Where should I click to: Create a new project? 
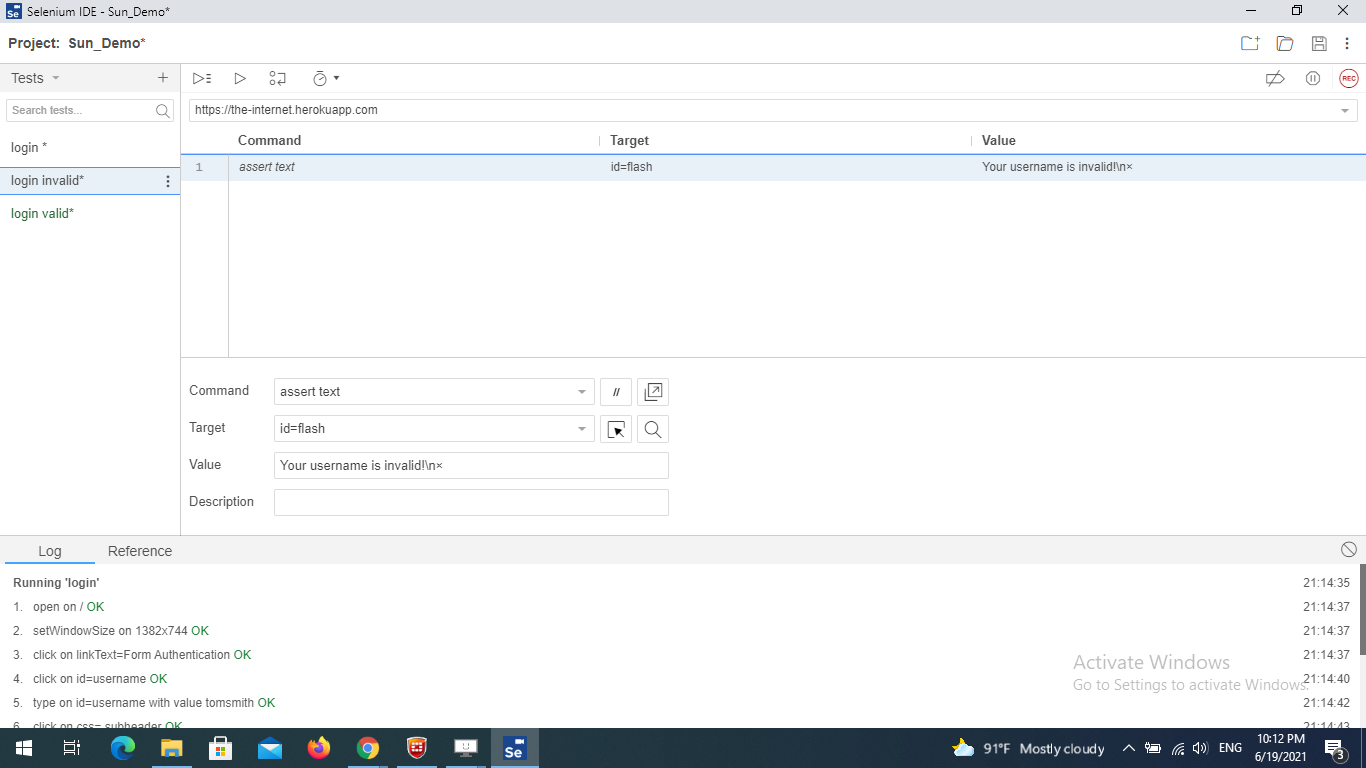1250,43
